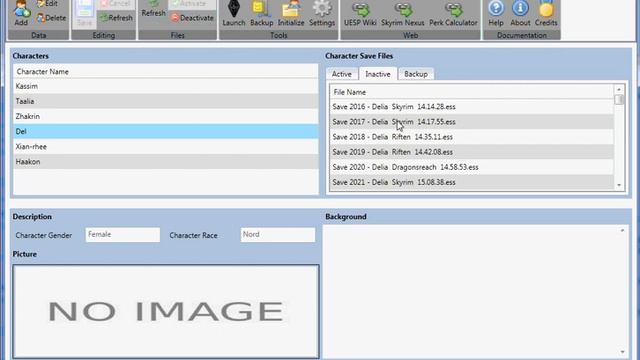Click the Character Gender field
Image resolution: width=640 pixels, height=360 pixels.
[122, 235]
